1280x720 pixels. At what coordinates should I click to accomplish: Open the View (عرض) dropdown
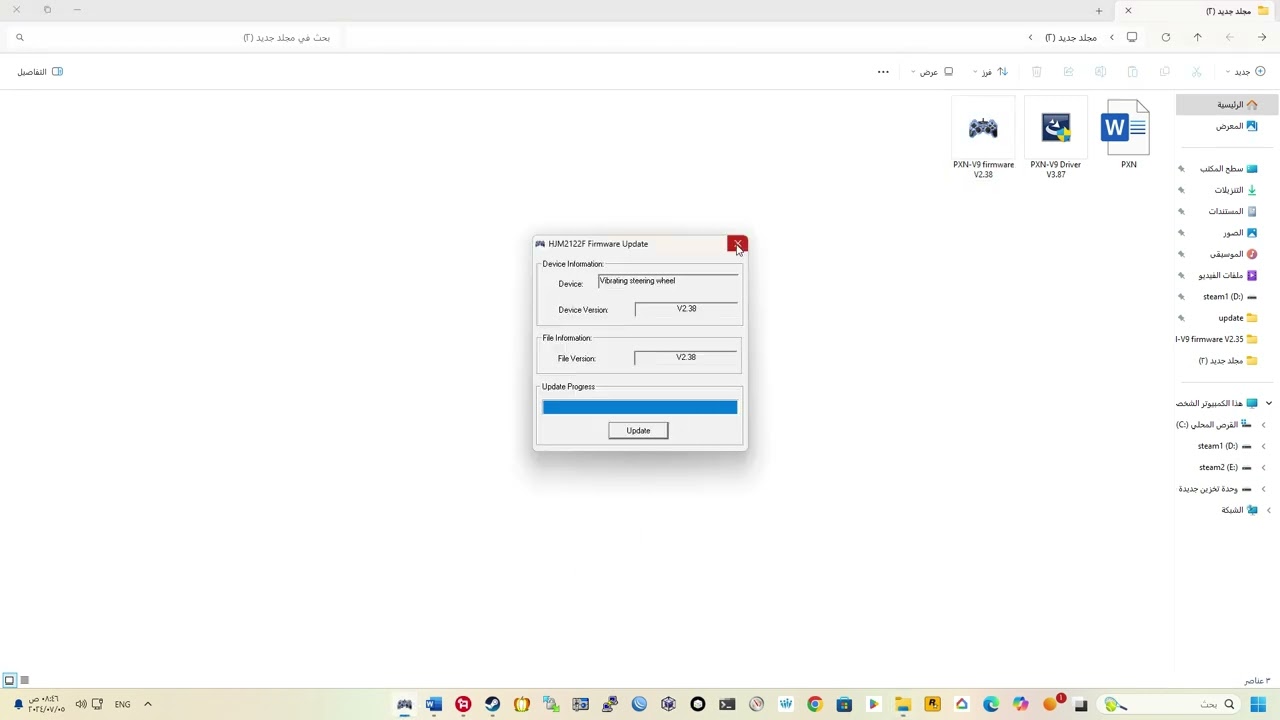click(x=934, y=72)
